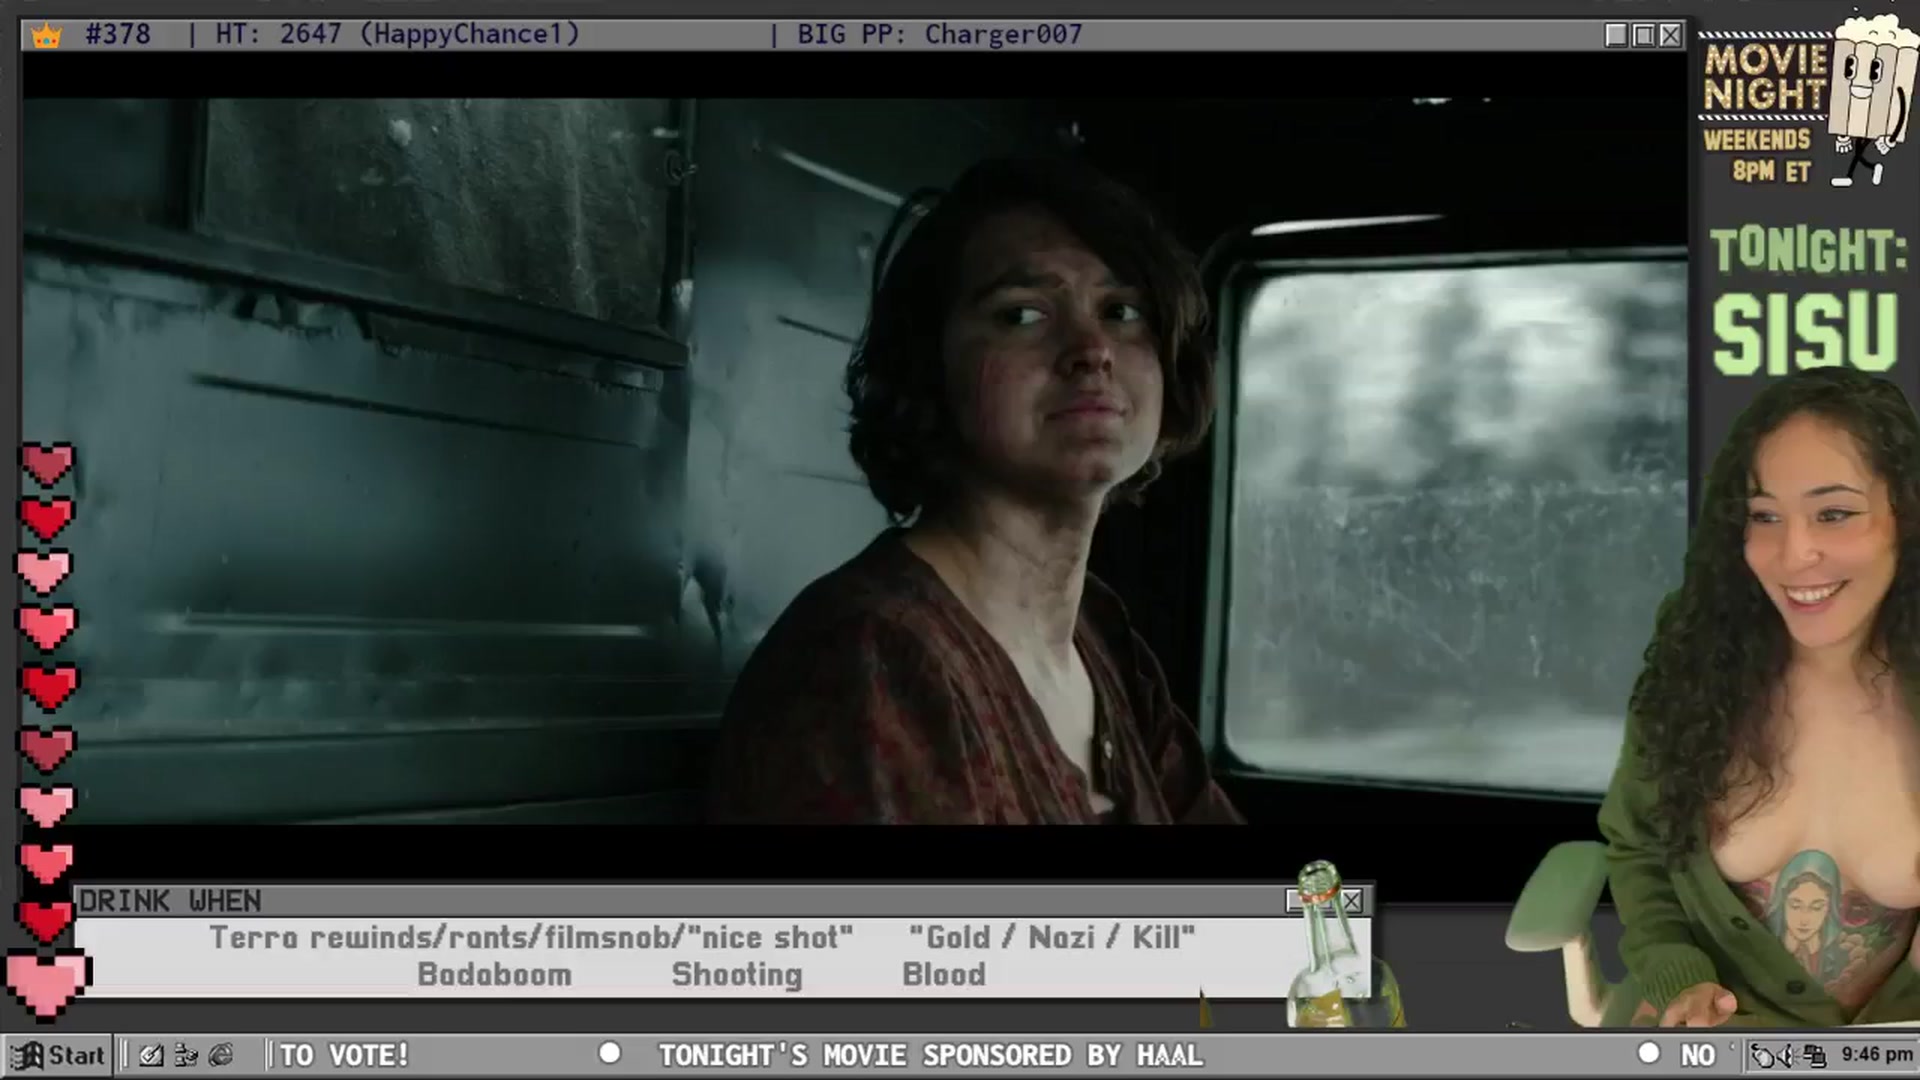Open the Start menu
This screenshot has width=1920, height=1080.
[x=58, y=1055]
